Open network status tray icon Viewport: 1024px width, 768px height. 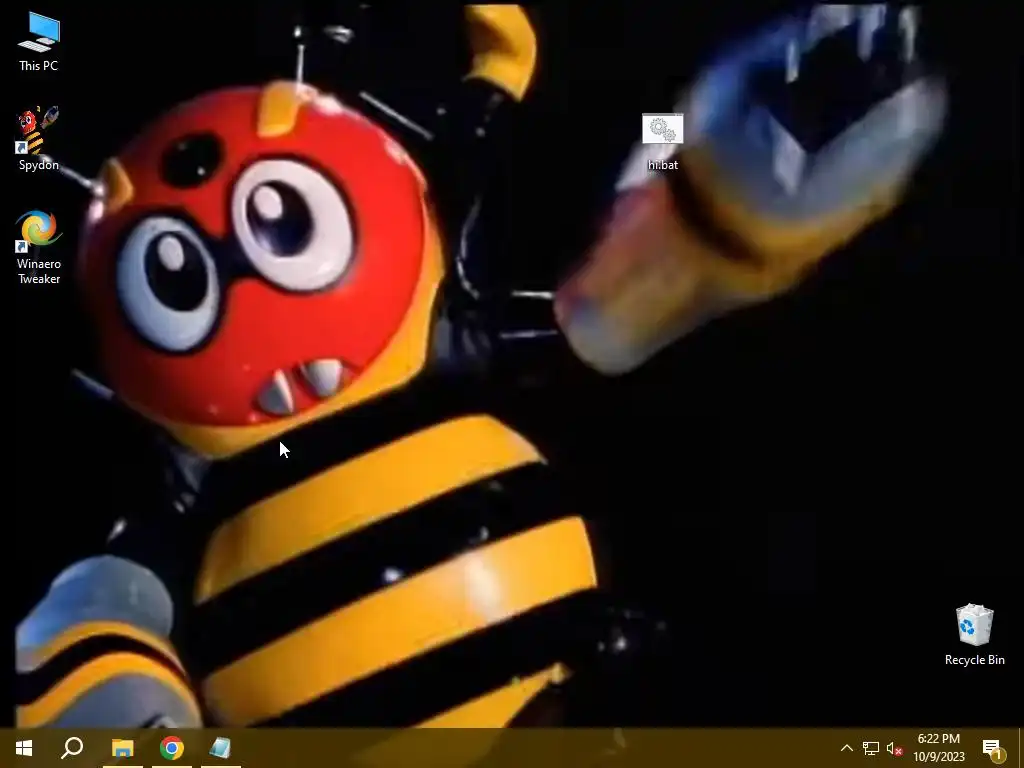[x=871, y=748]
